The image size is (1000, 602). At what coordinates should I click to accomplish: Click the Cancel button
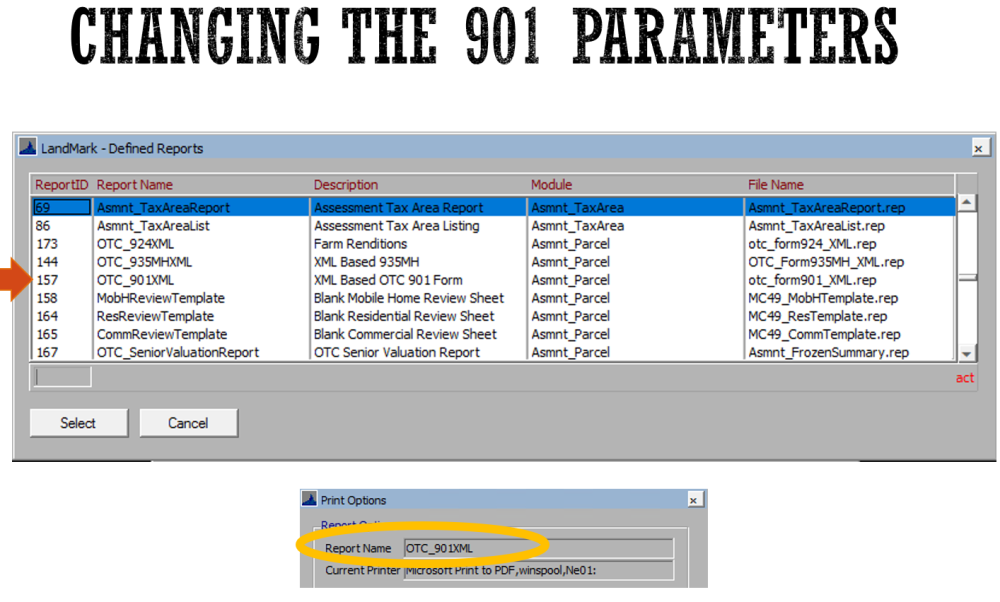[x=188, y=422]
